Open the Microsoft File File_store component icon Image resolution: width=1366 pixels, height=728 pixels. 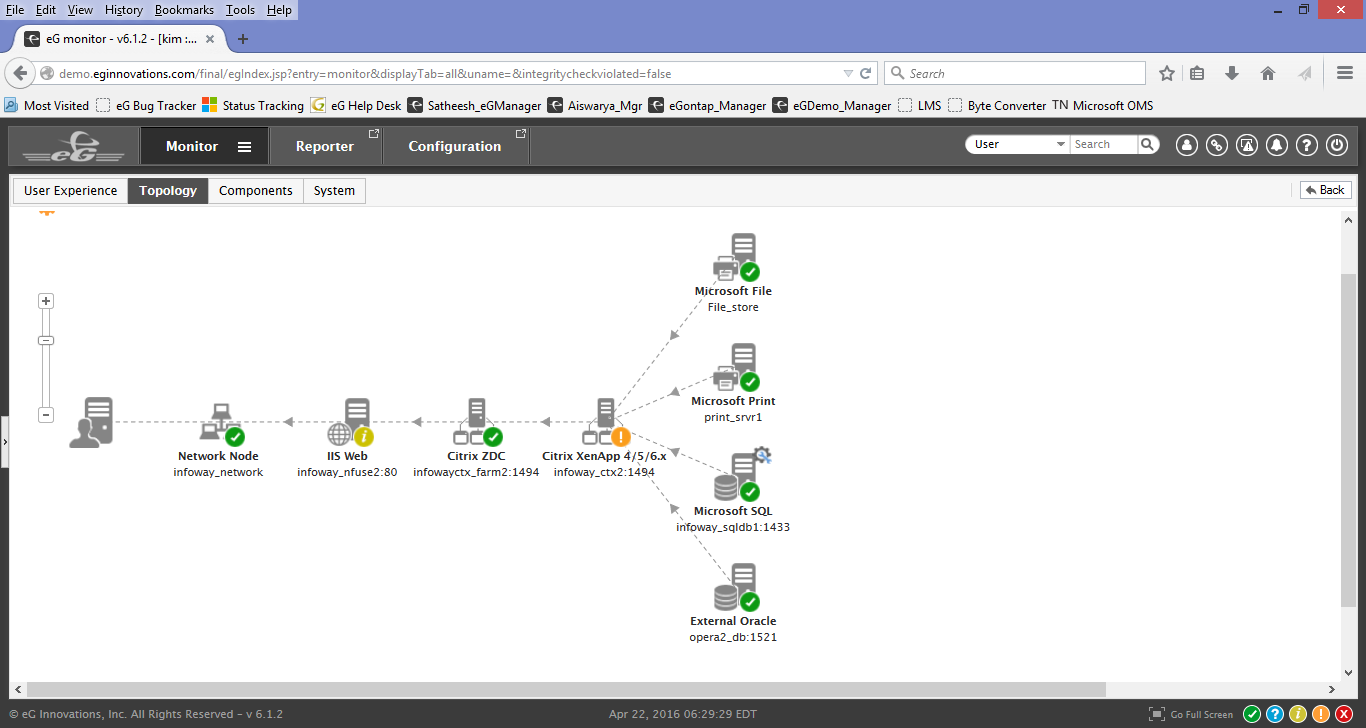click(736, 258)
